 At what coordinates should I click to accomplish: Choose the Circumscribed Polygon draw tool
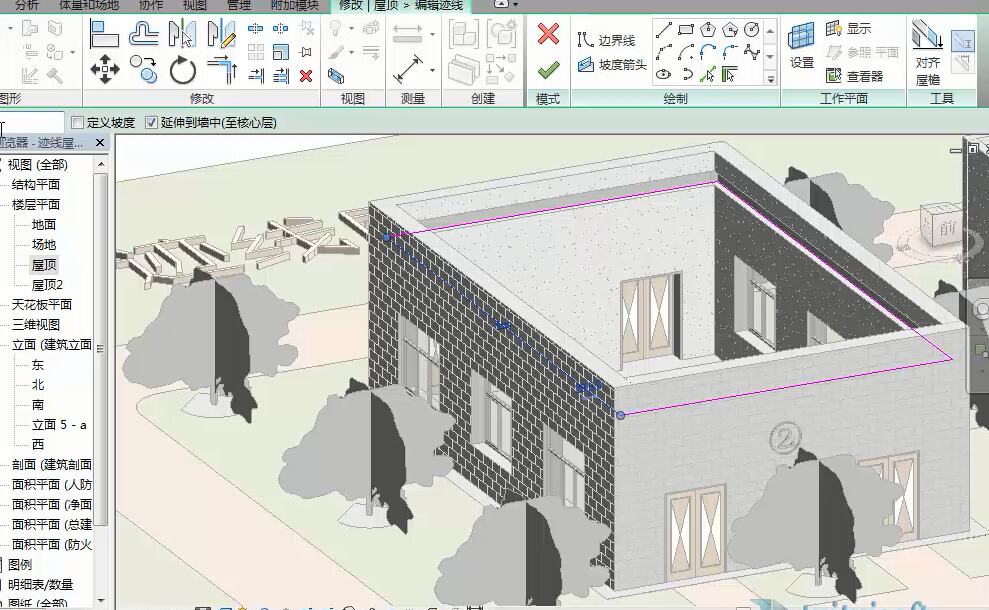(730, 30)
